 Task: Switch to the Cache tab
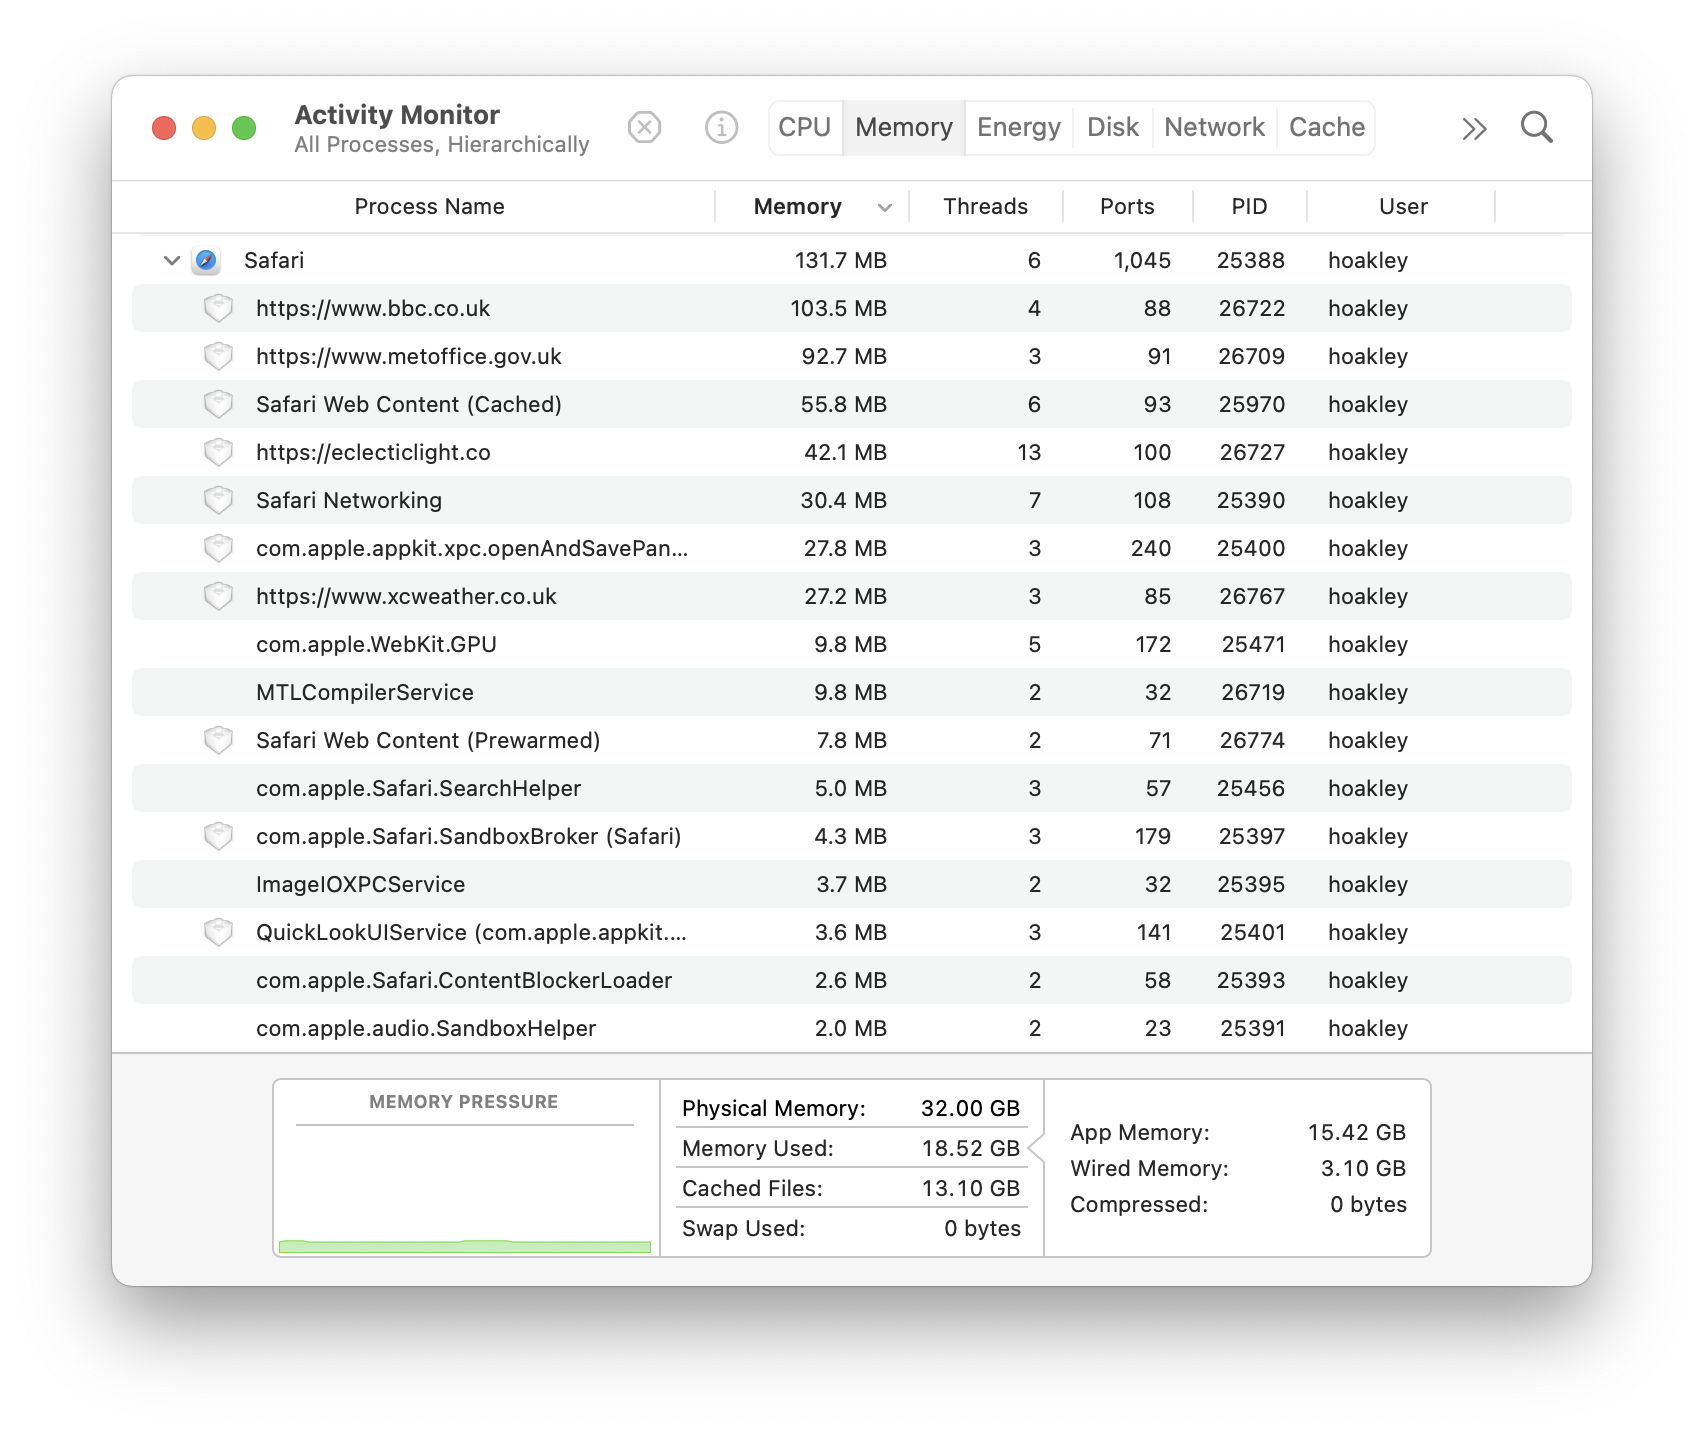click(x=1326, y=127)
